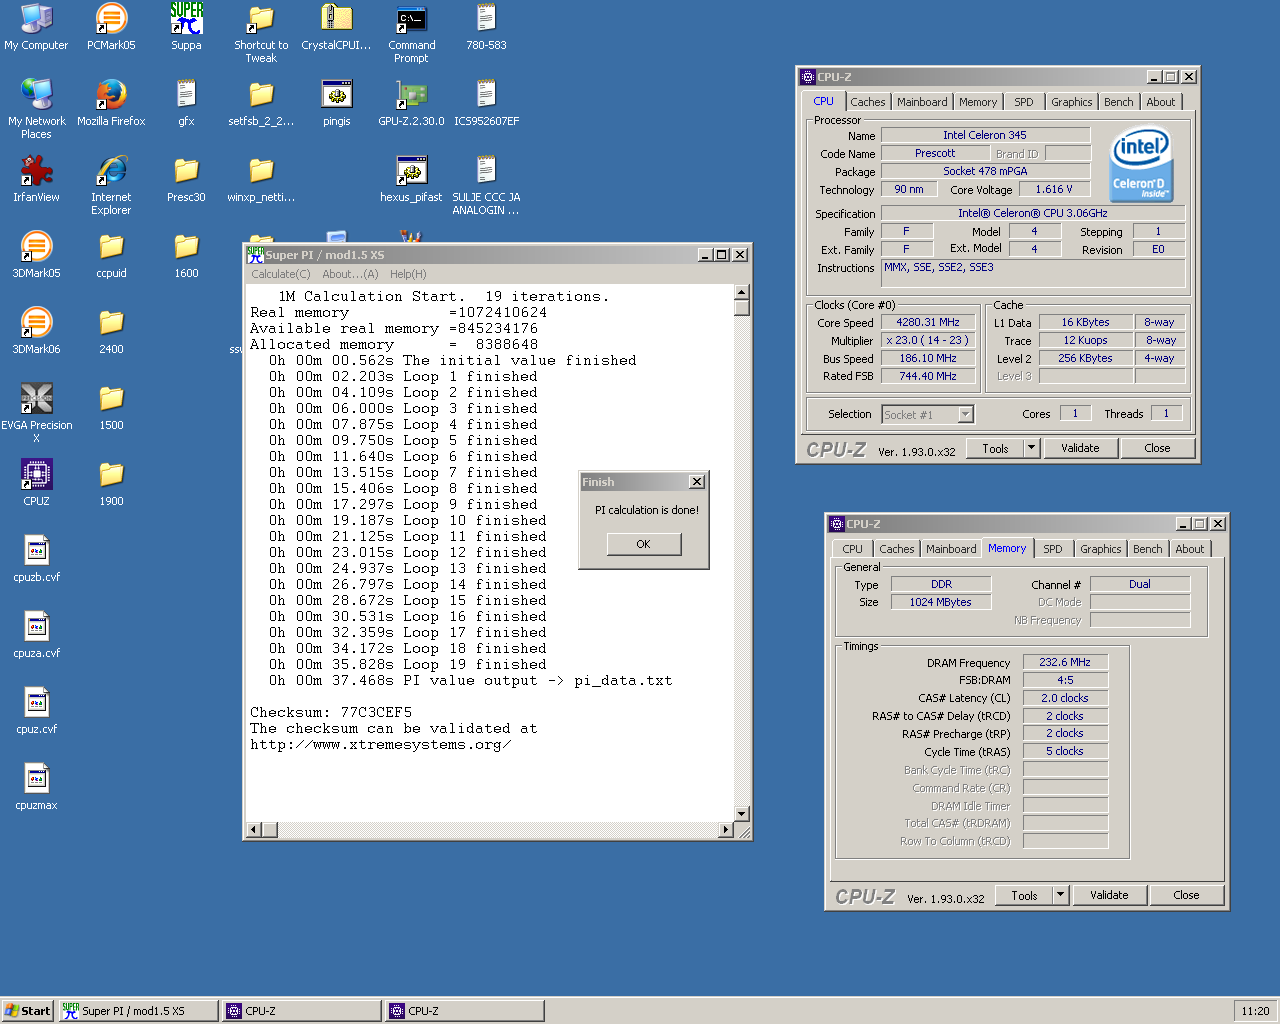Click Tools button in top CPU-Z window
The width and height of the screenshot is (1280, 1024).
point(995,448)
